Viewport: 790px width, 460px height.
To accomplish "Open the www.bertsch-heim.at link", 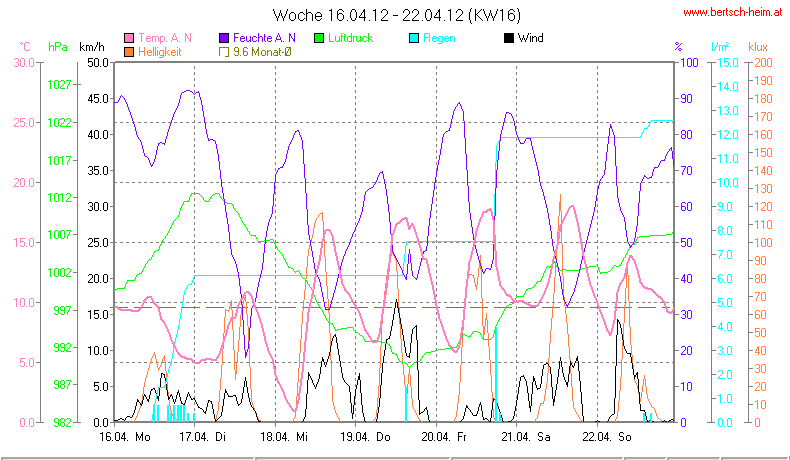I will point(733,13).
